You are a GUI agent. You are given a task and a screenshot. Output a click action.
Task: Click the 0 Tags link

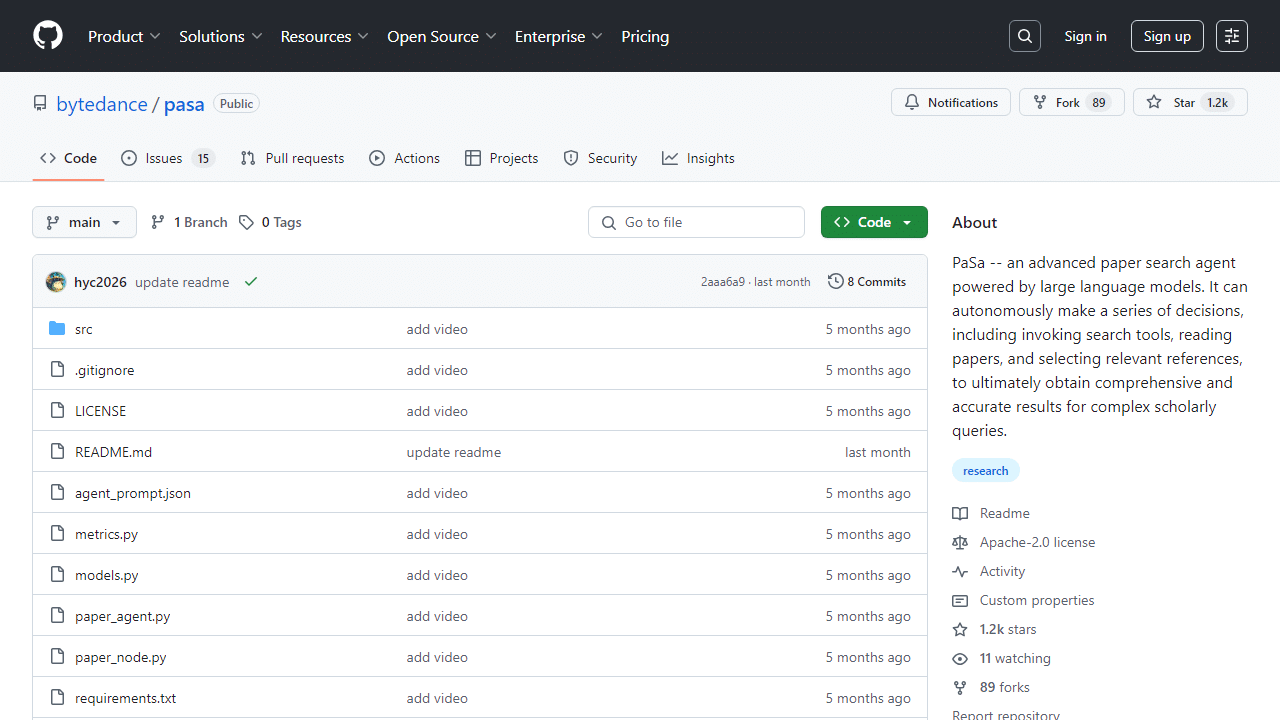click(x=270, y=222)
